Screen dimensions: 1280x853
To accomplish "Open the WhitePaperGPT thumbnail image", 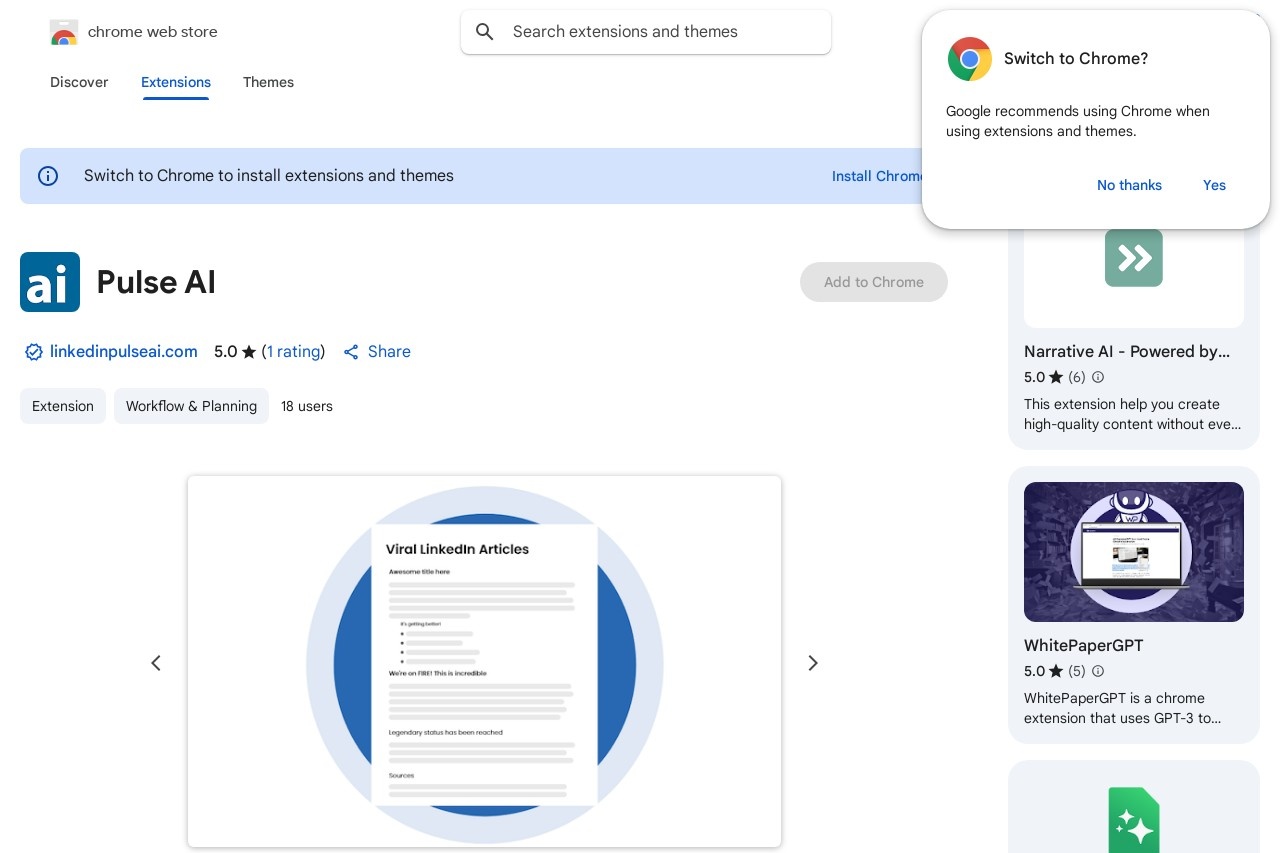I will tap(1134, 552).
